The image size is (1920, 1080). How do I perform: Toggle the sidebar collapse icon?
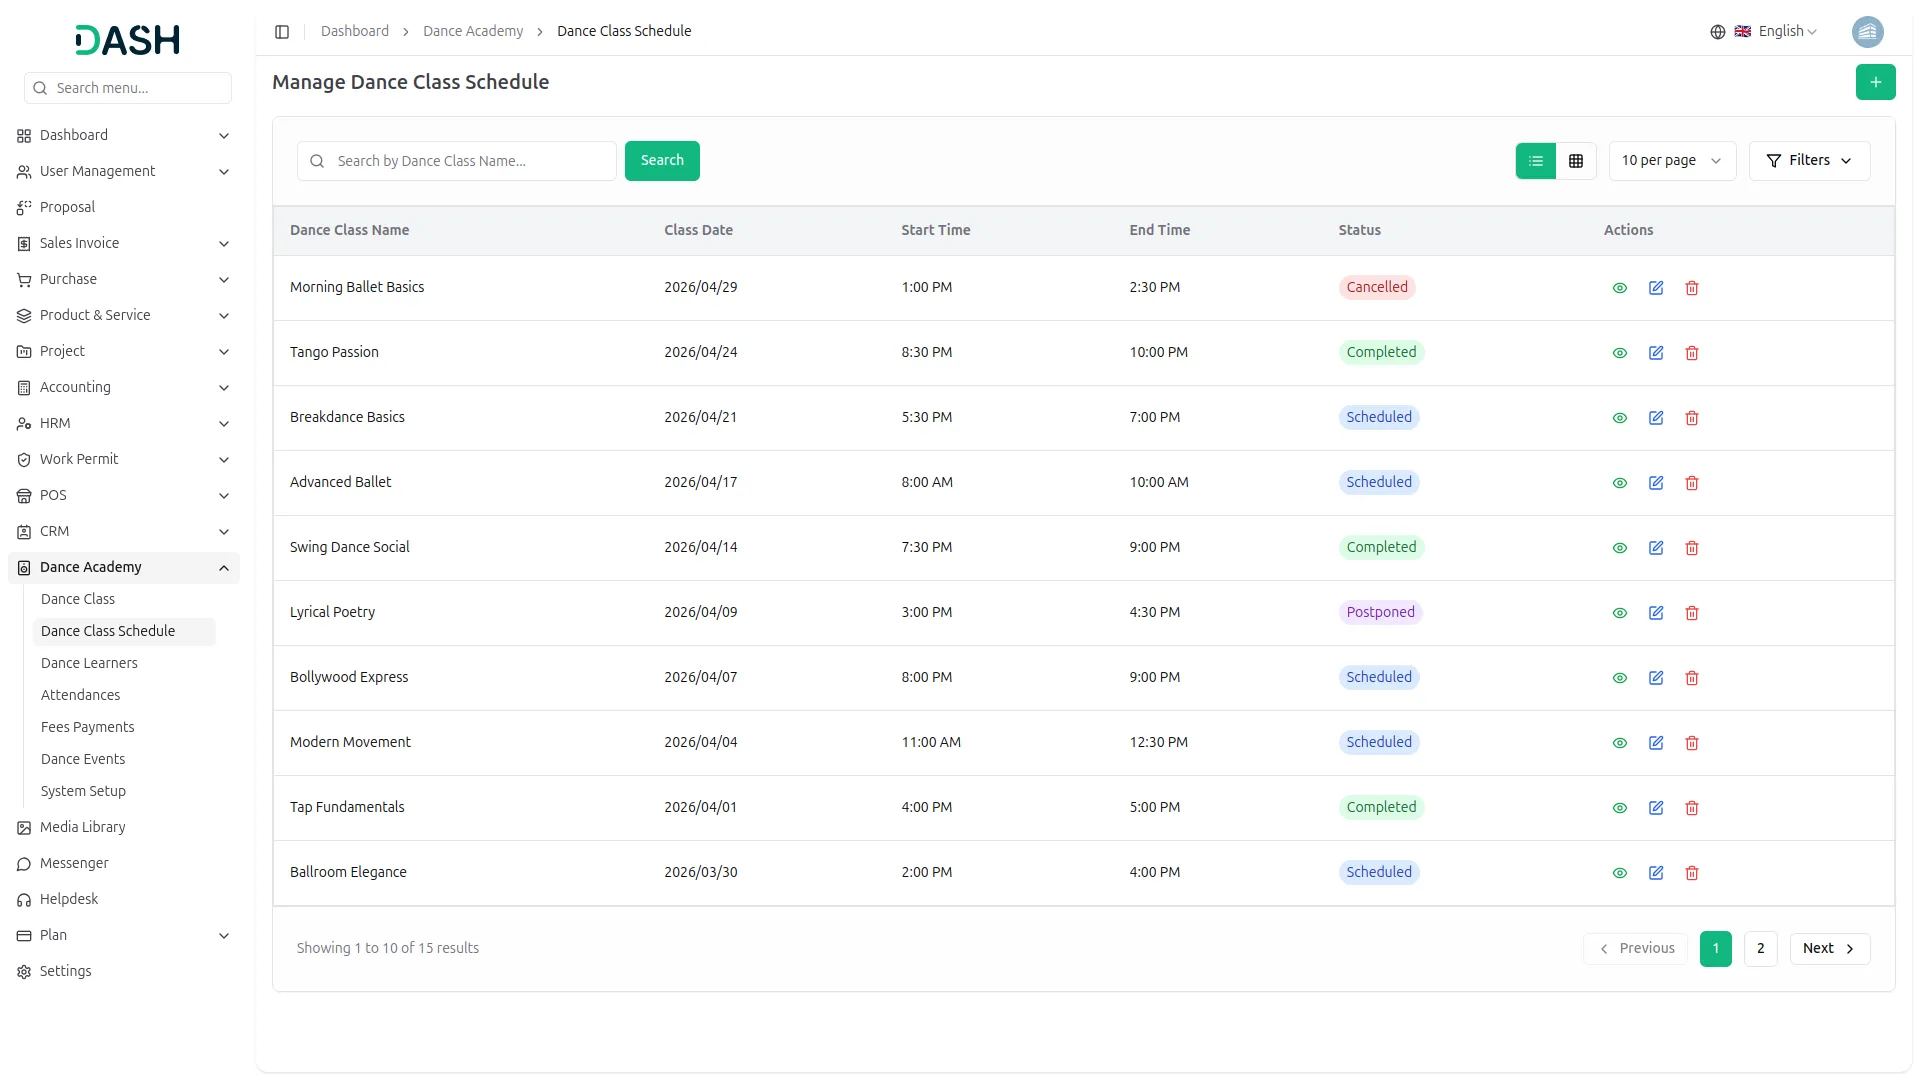(282, 32)
